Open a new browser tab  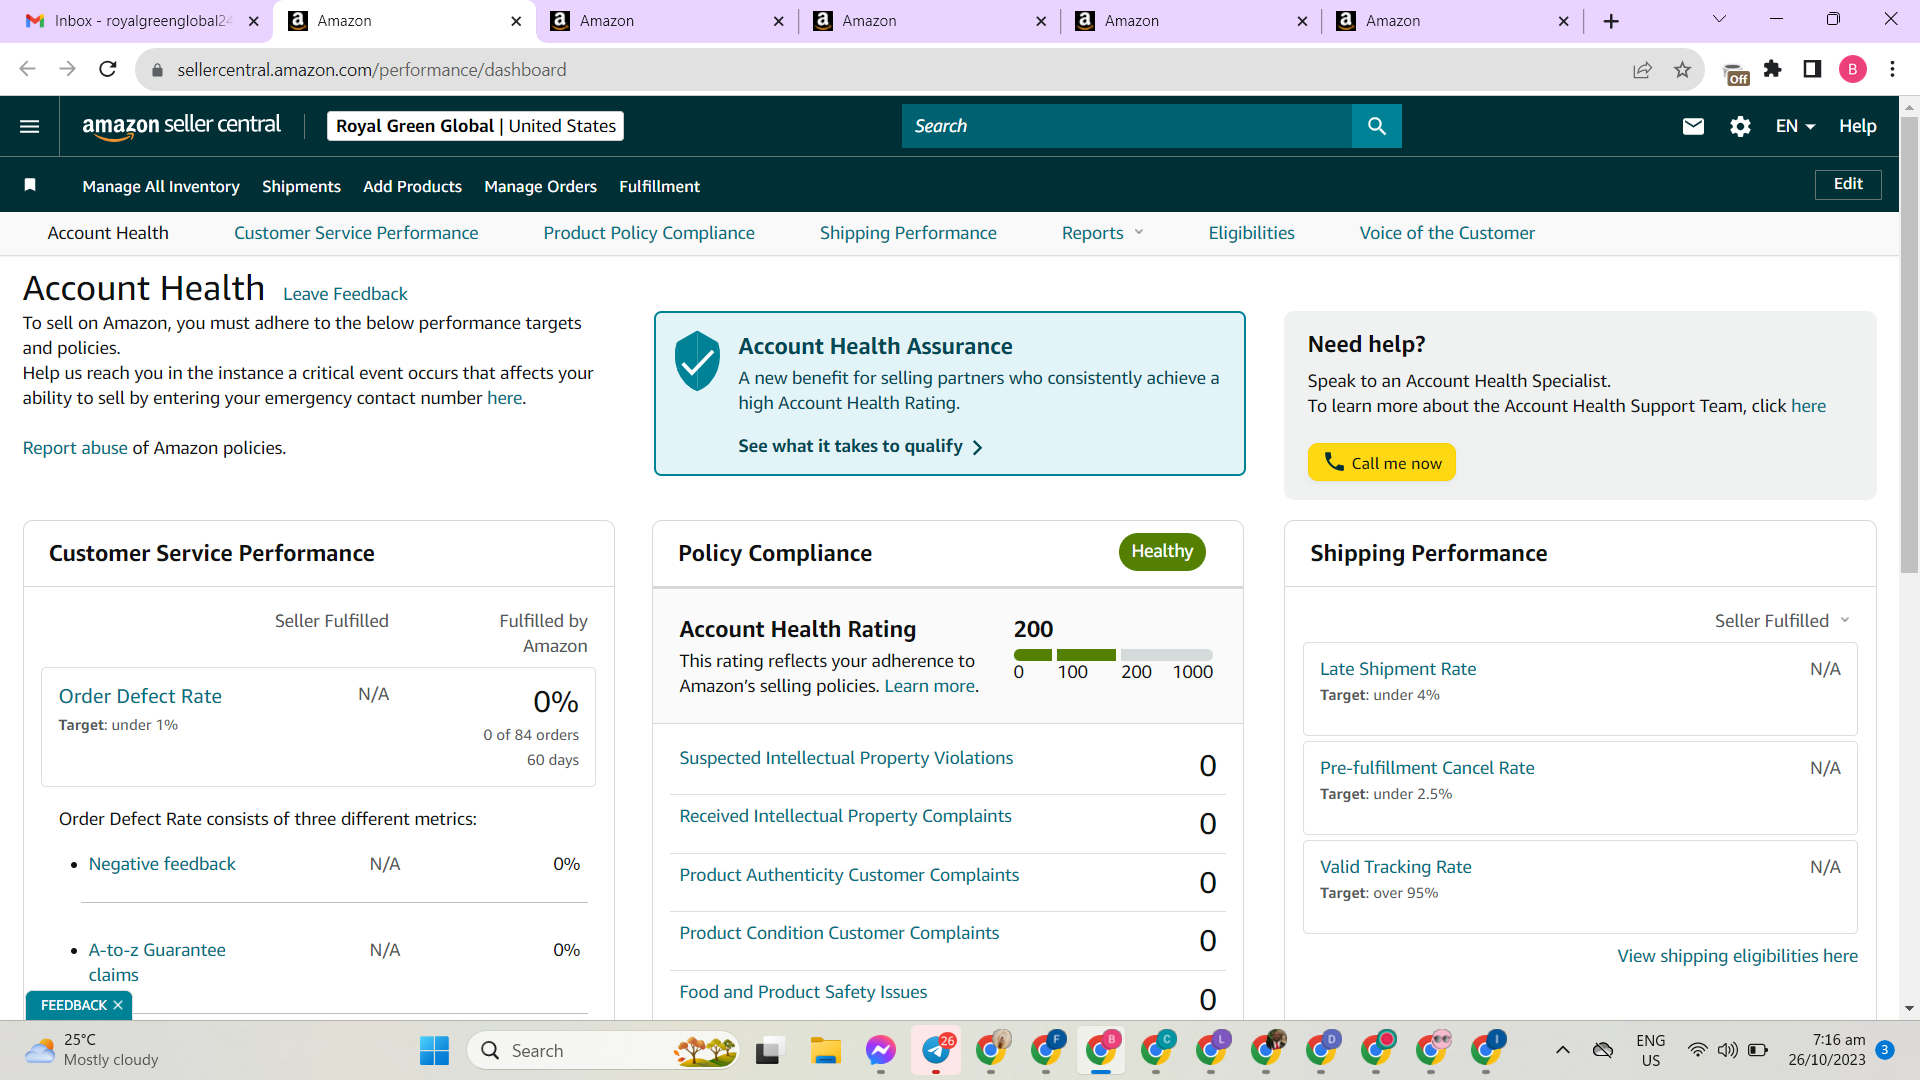1611,21
